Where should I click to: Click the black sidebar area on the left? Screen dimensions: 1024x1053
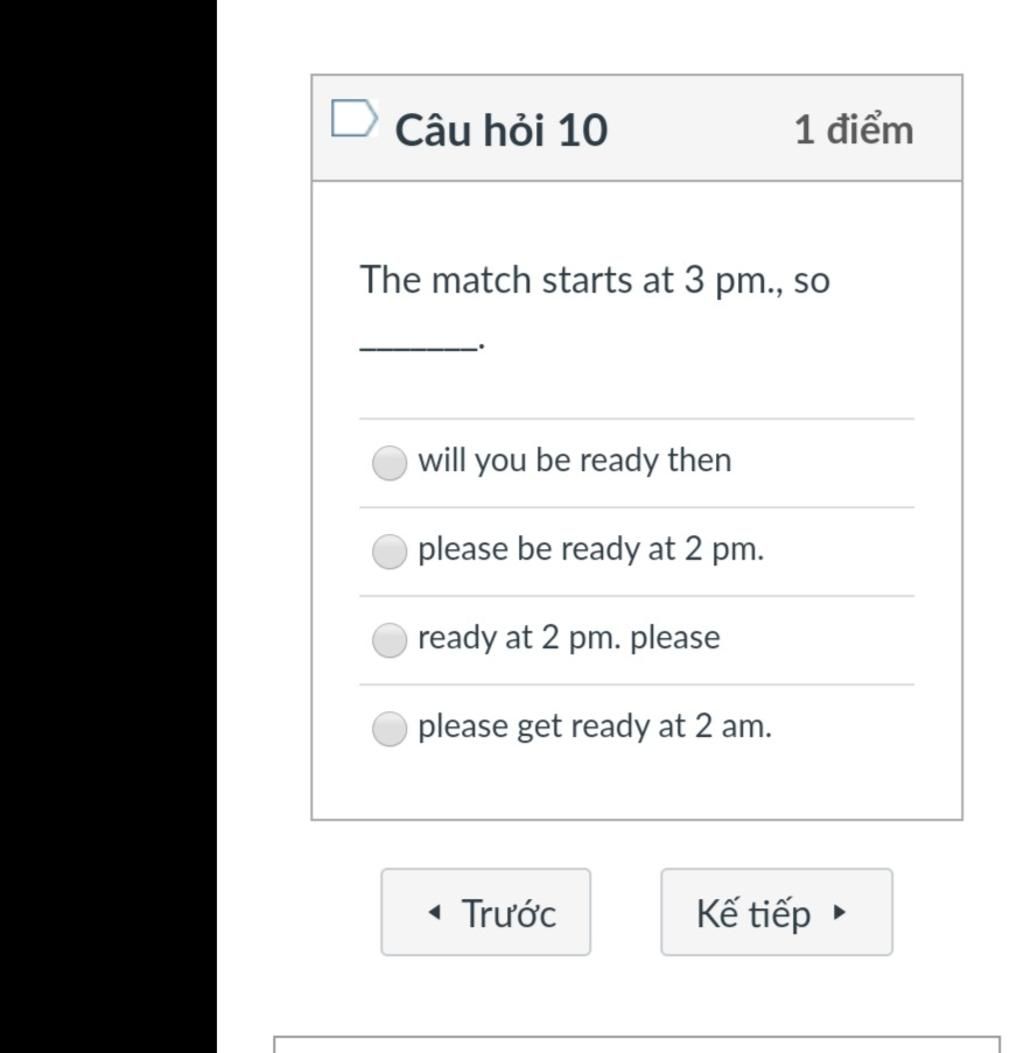point(108,526)
